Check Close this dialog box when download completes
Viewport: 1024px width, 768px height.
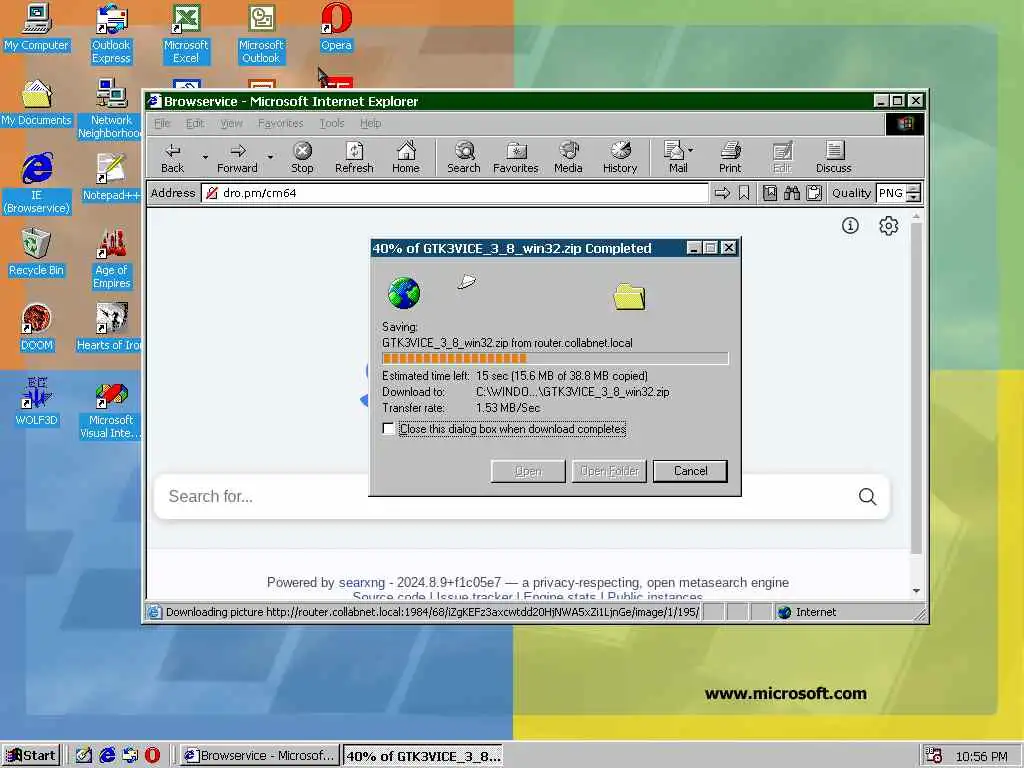[x=389, y=429]
